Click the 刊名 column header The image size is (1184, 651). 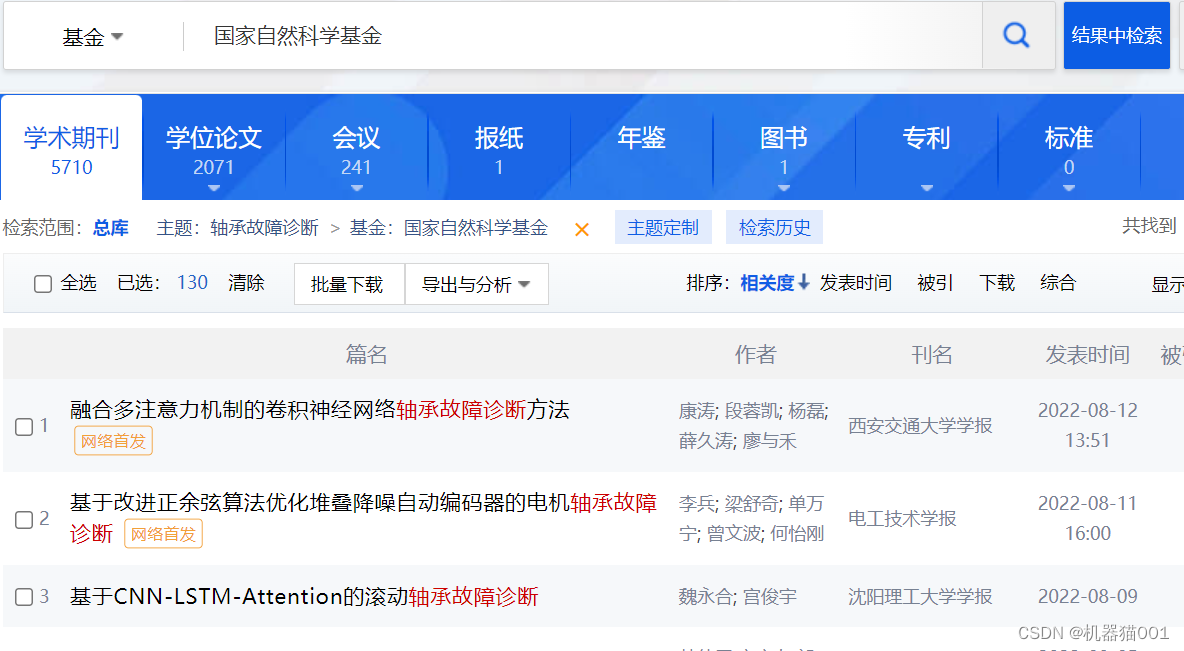(x=932, y=354)
